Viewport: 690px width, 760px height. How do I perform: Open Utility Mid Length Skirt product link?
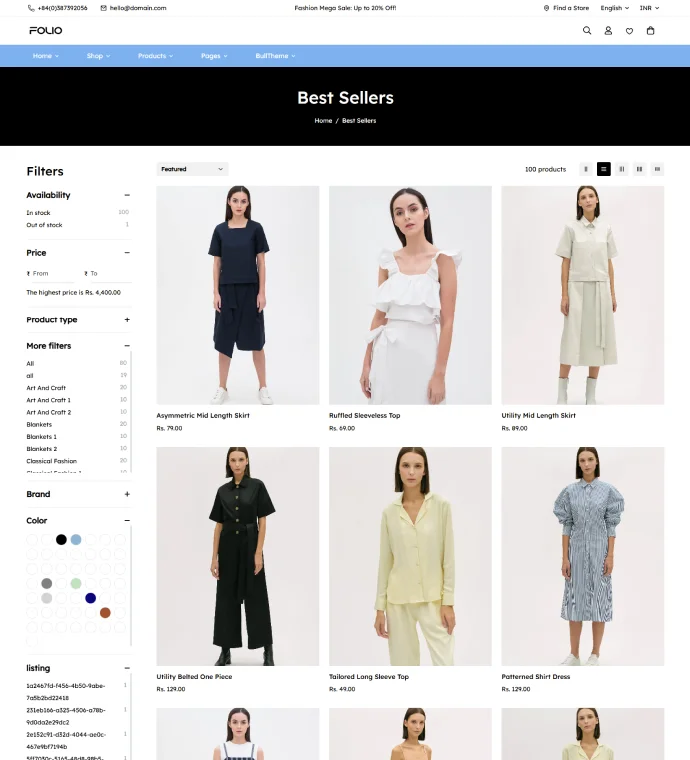click(538, 415)
